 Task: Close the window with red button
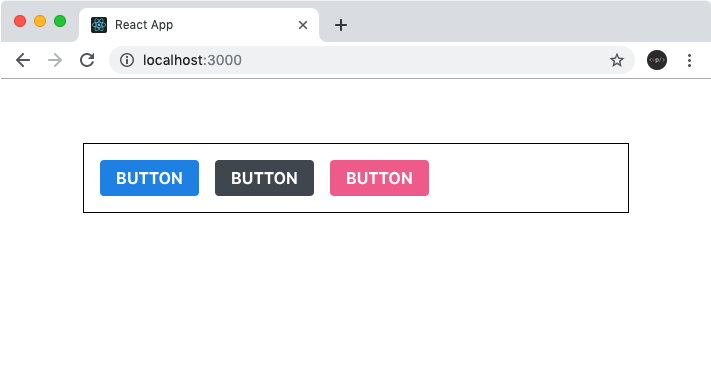(20, 21)
